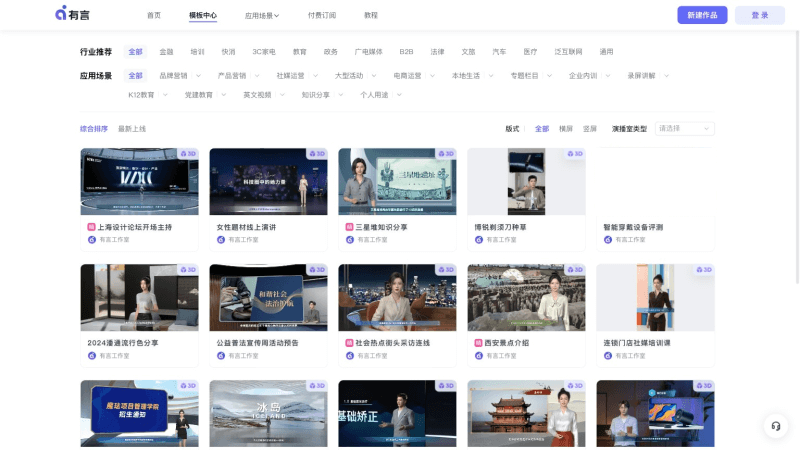The height and width of the screenshot is (450, 800).
Task: Click the 登录 button
Action: tap(759, 15)
